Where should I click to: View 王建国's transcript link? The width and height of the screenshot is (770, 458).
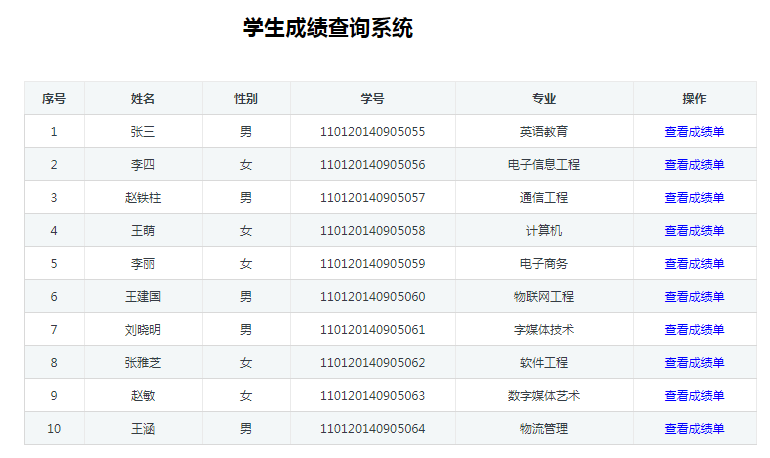coord(694,296)
